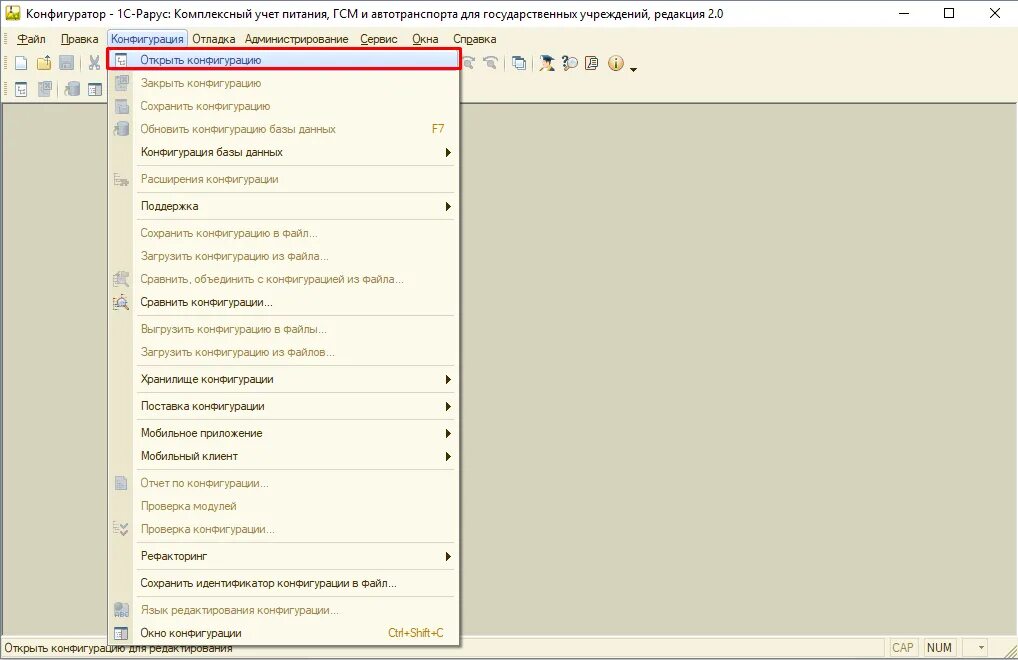This screenshot has width=1018, height=660.
Task: Open the Администрирование menu
Action: coord(296,39)
